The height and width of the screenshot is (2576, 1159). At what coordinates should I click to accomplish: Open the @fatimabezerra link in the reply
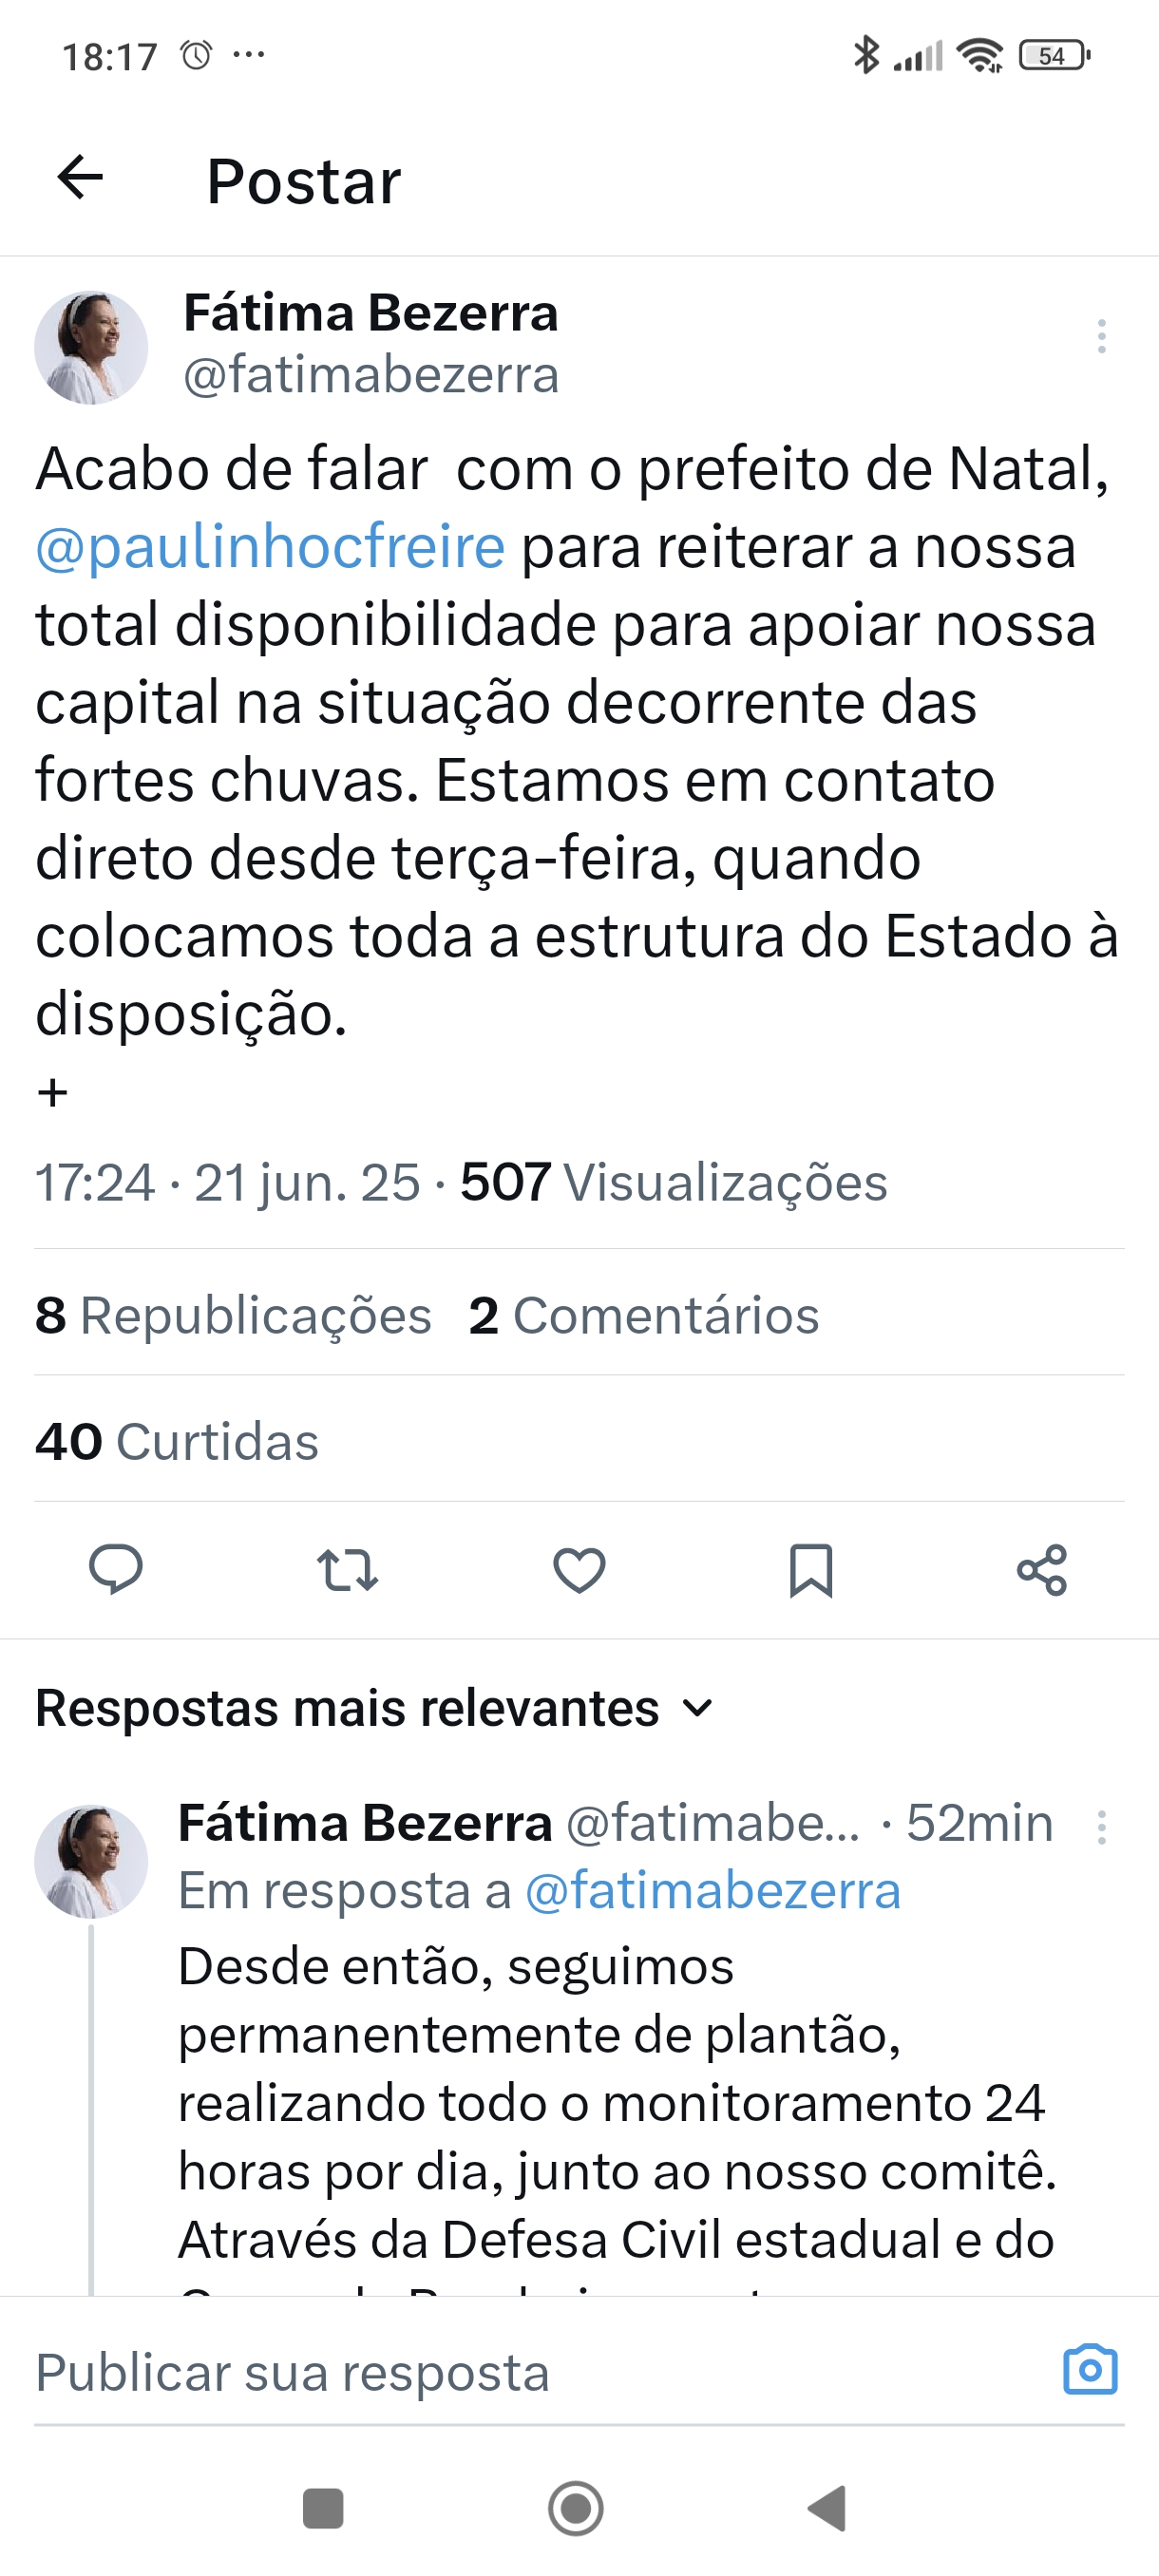tap(713, 1891)
